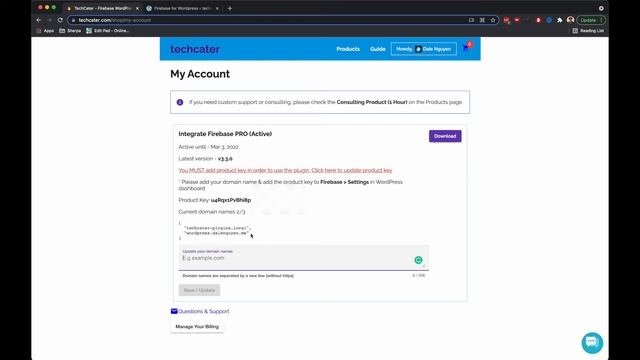Click the red update product key link
This screenshot has width=640, height=360.
pos(285,170)
